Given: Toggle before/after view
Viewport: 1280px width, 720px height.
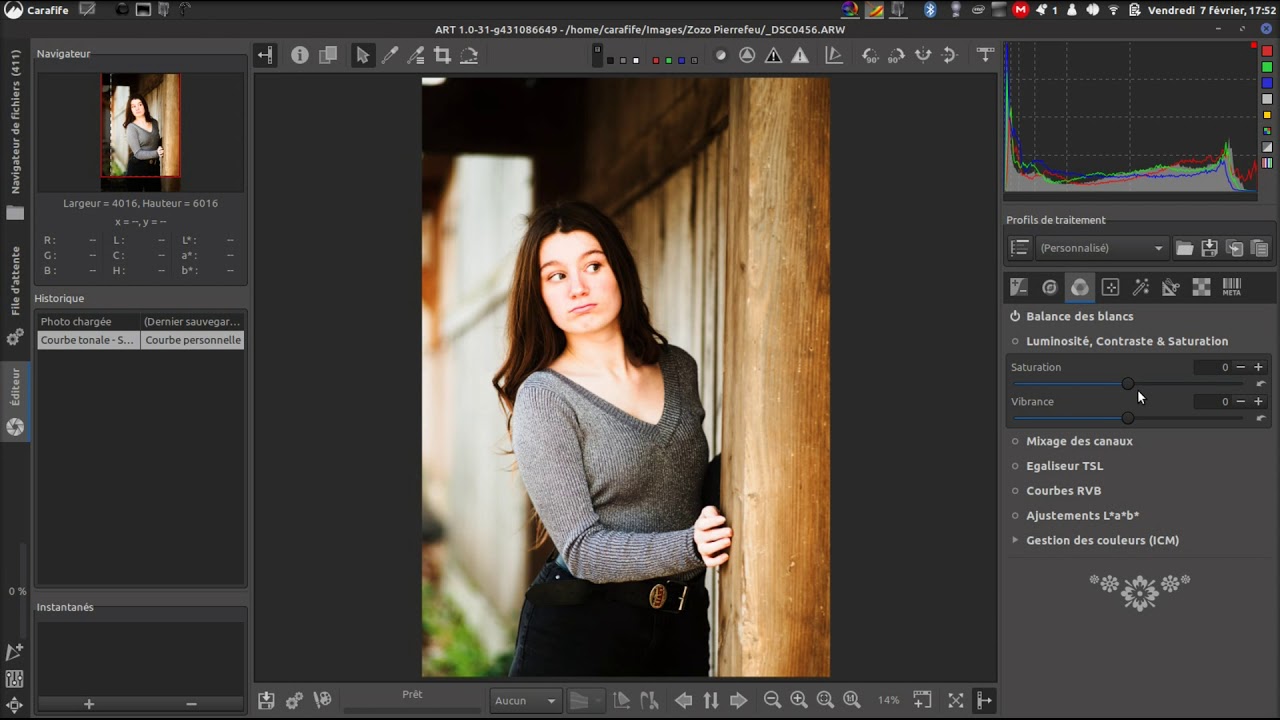Looking at the screenshot, I should pos(328,56).
